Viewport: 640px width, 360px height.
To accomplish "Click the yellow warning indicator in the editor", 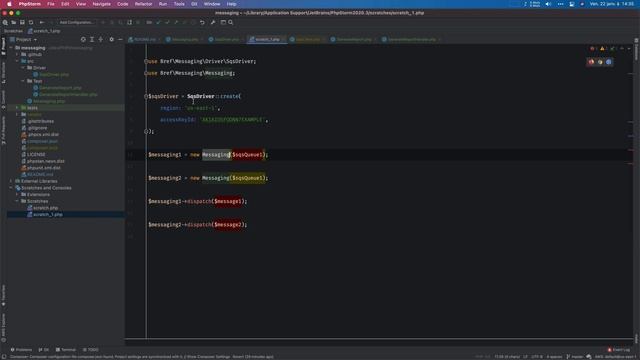I will point(602,49).
